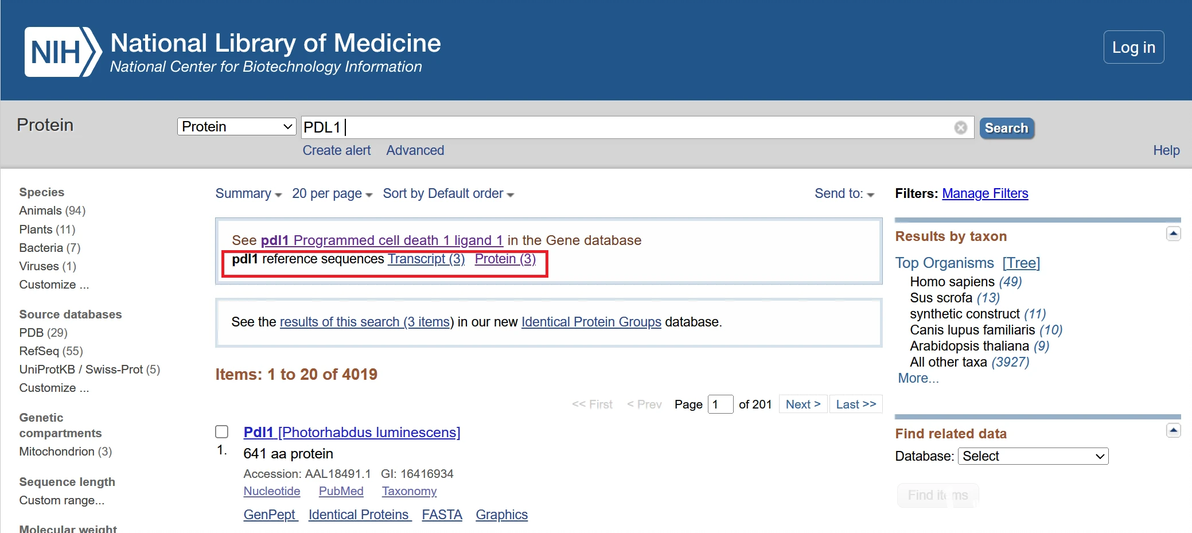This screenshot has width=1192, height=533.
Task: Collapse the Find related data panel
Action: pyautogui.click(x=1173, y=430)
